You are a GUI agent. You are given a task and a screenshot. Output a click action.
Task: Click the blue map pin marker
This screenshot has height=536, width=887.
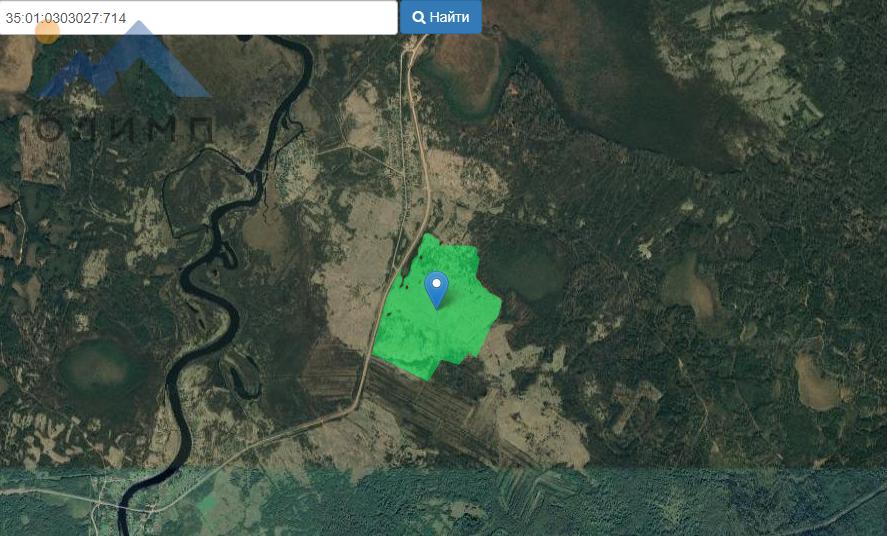tap(436, 291)
